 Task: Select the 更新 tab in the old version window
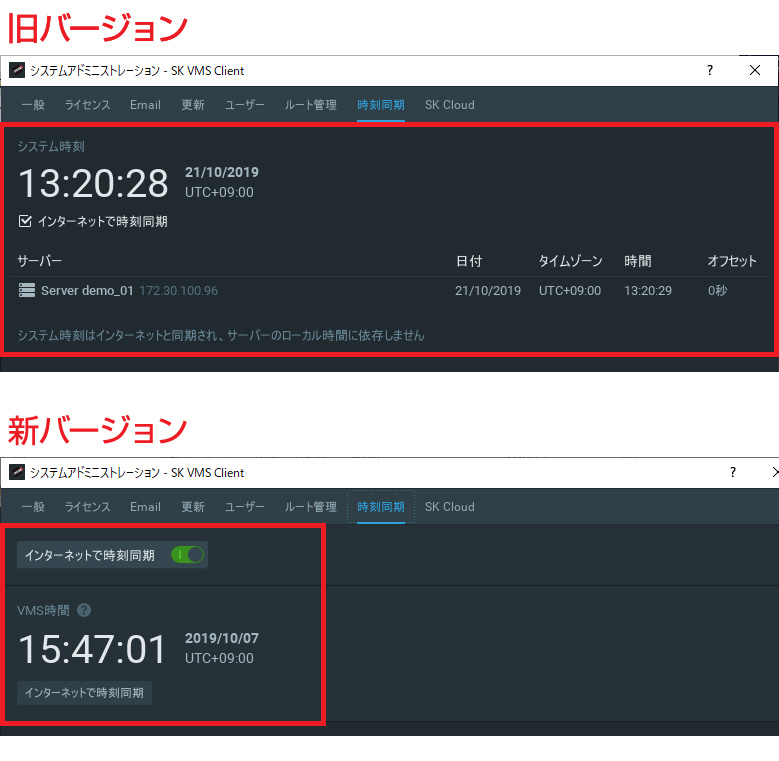pyautogui.click(x=193, y=105)
